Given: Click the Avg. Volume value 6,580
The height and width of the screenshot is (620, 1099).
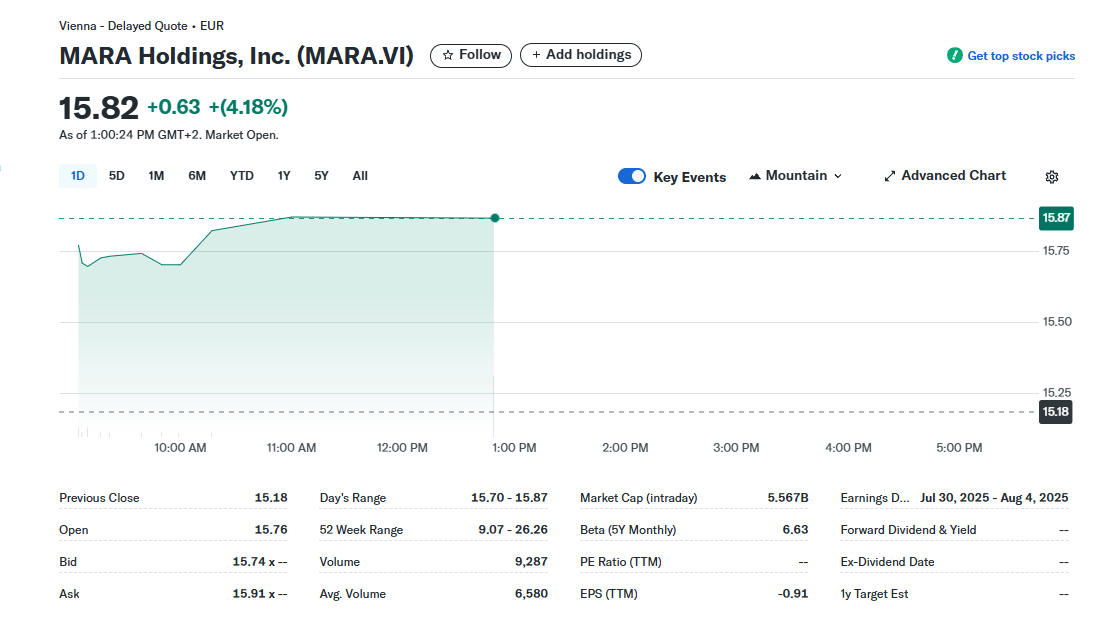Looking at the screenshot, I should pyautogui.click(x=531, y=593).
